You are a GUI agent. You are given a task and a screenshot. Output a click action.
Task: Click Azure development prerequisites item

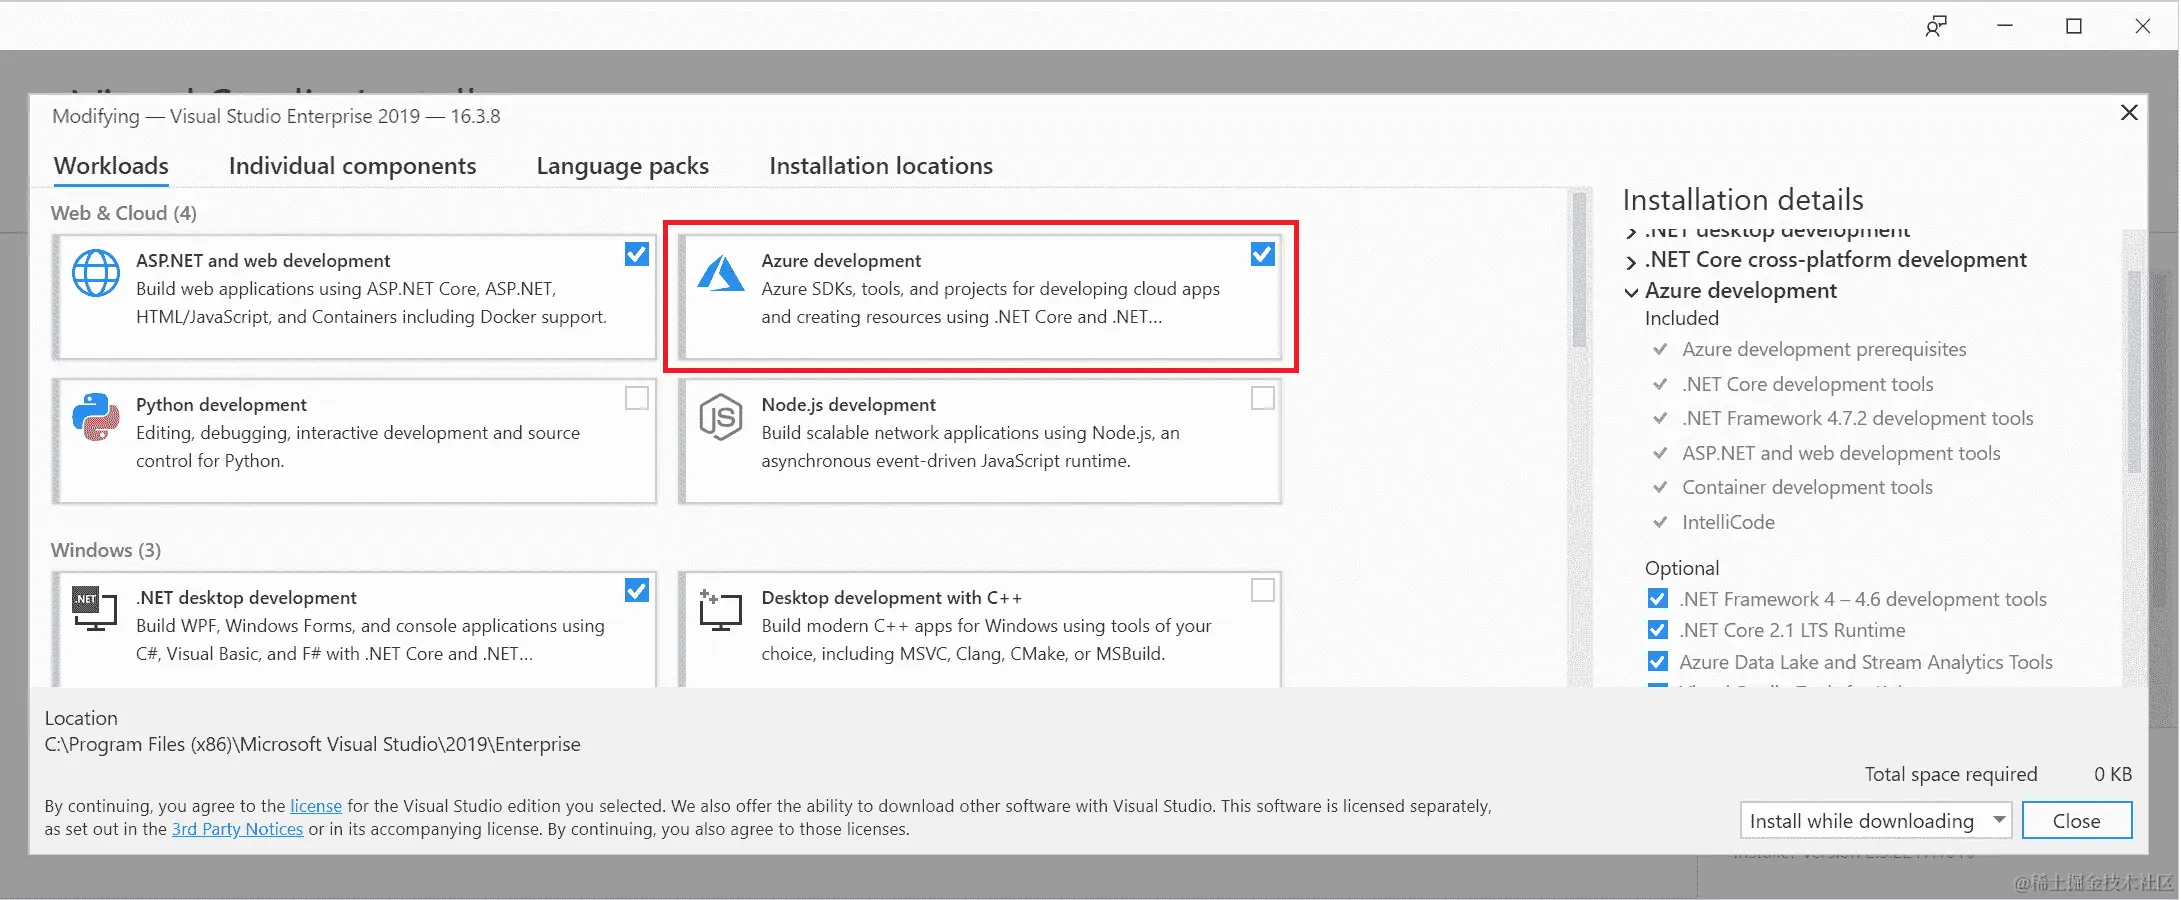click(1824, 349)
